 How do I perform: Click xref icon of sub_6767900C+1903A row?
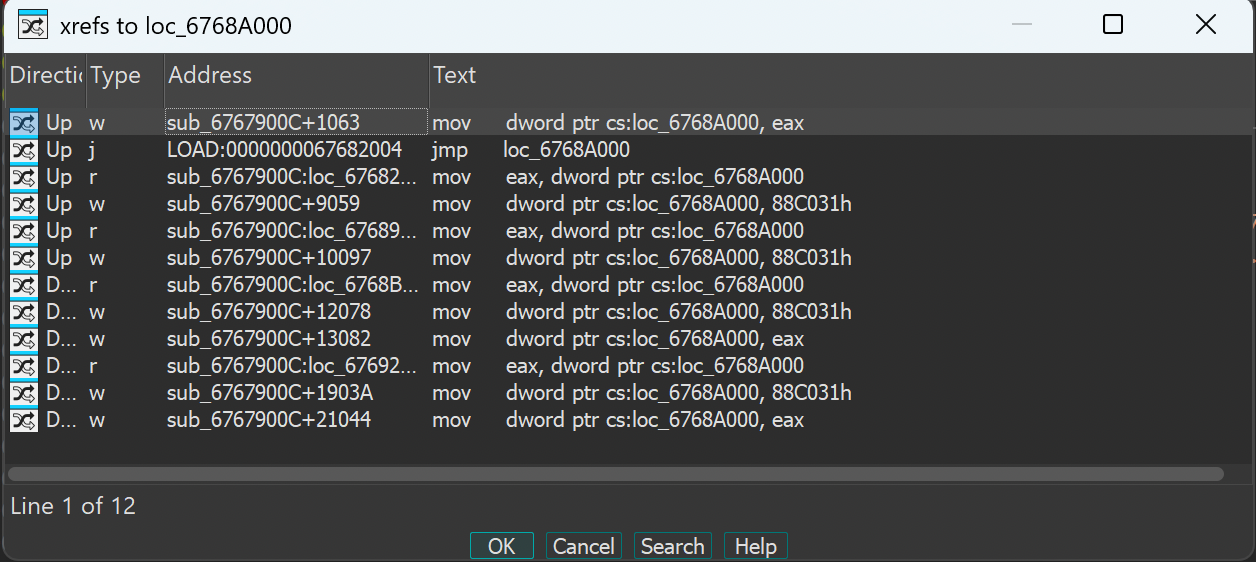[x=24, y=393]
